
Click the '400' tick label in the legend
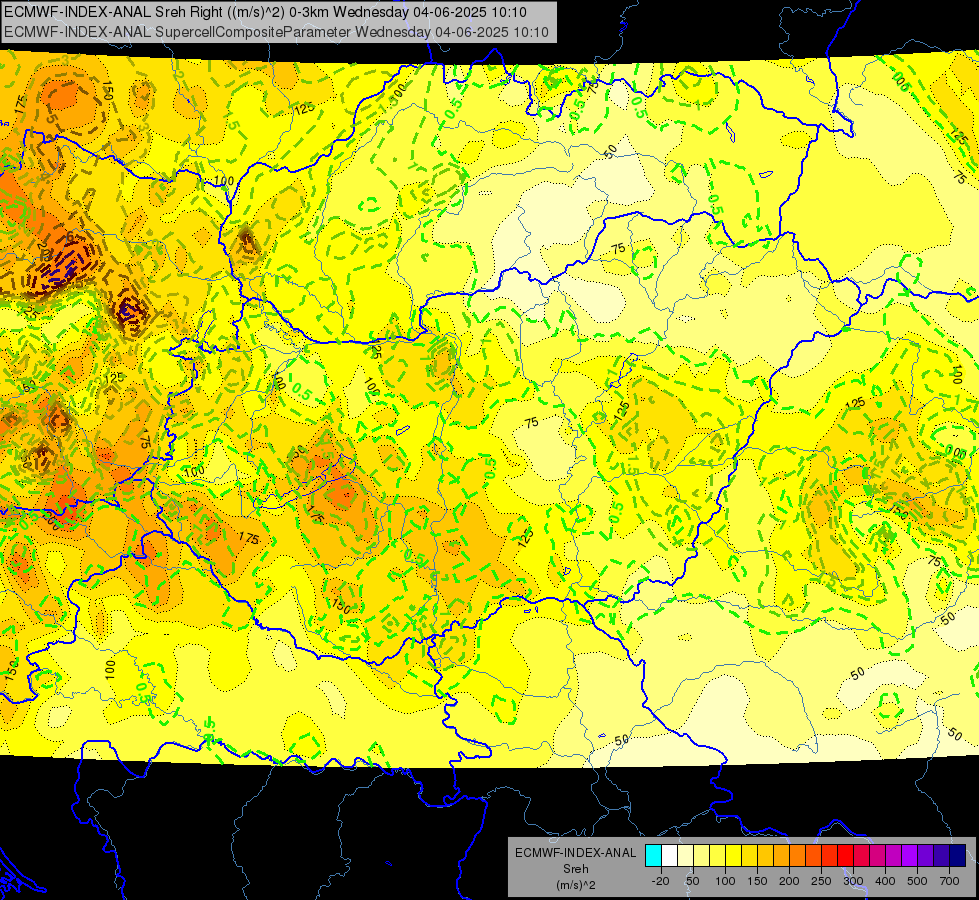point(885,881)
